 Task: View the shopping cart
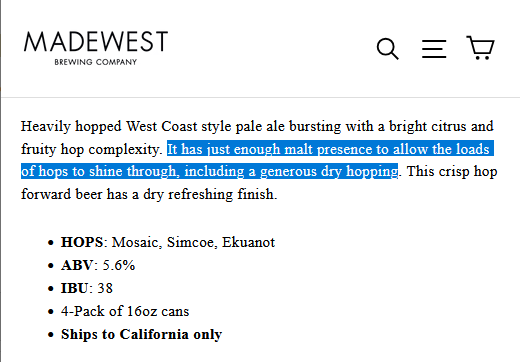coord(480,48)
